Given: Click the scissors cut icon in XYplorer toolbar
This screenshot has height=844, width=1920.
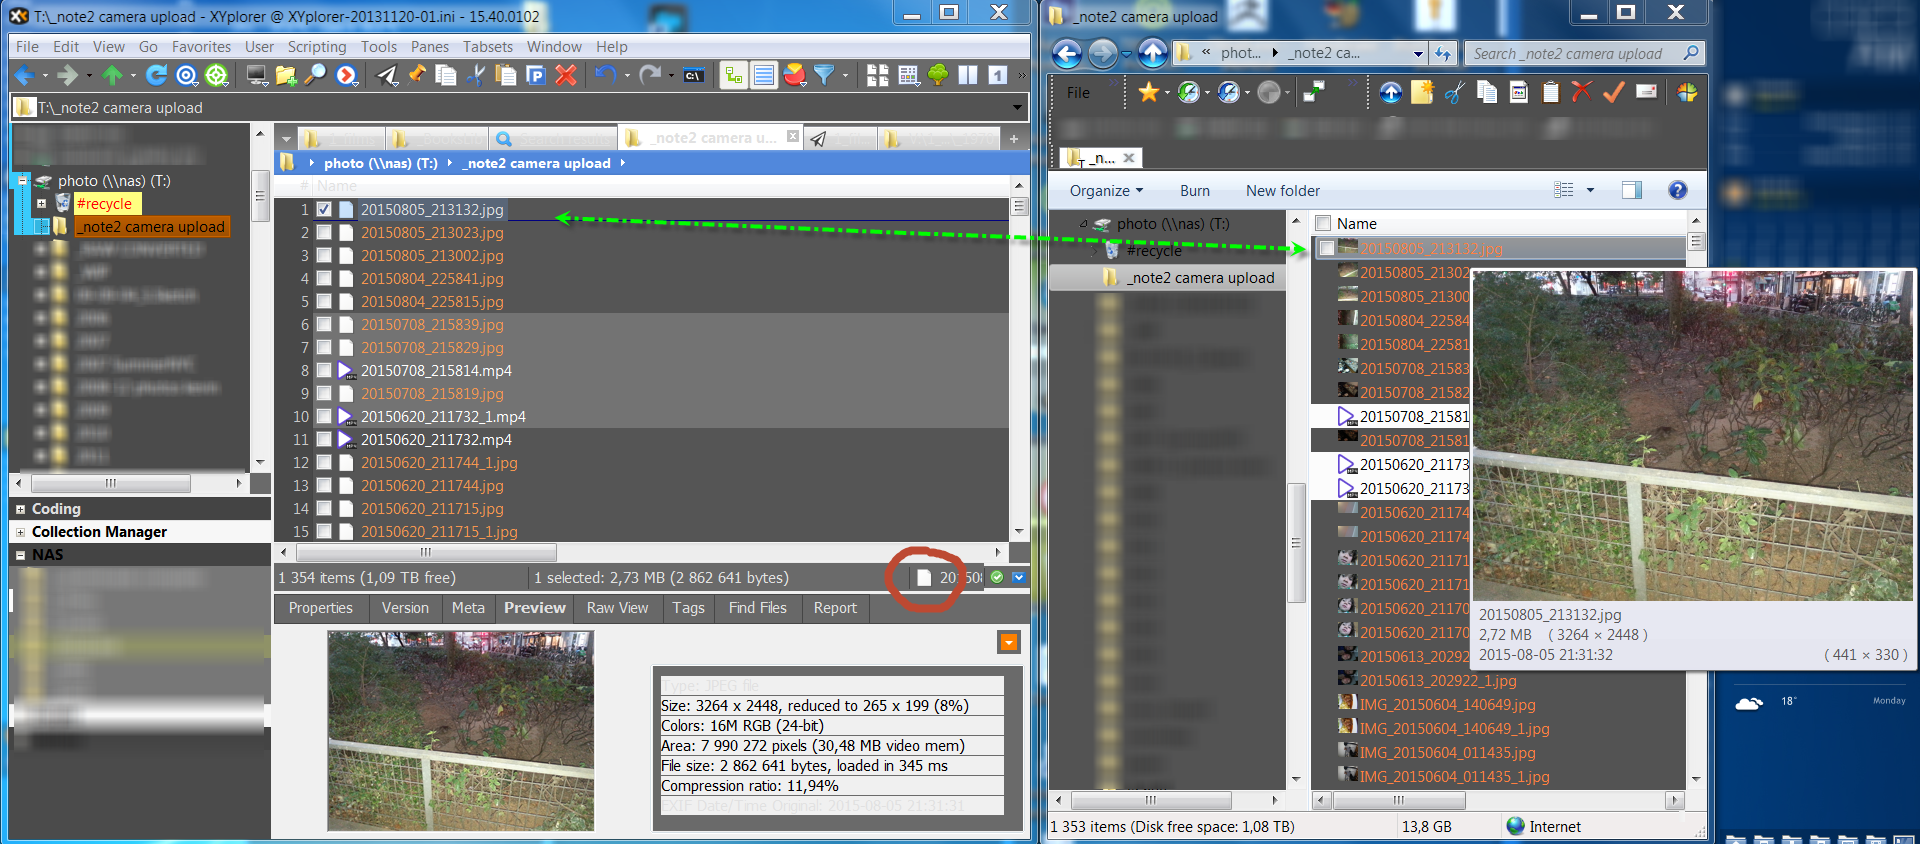Looking at the screenshot, I should click(476, 75).
